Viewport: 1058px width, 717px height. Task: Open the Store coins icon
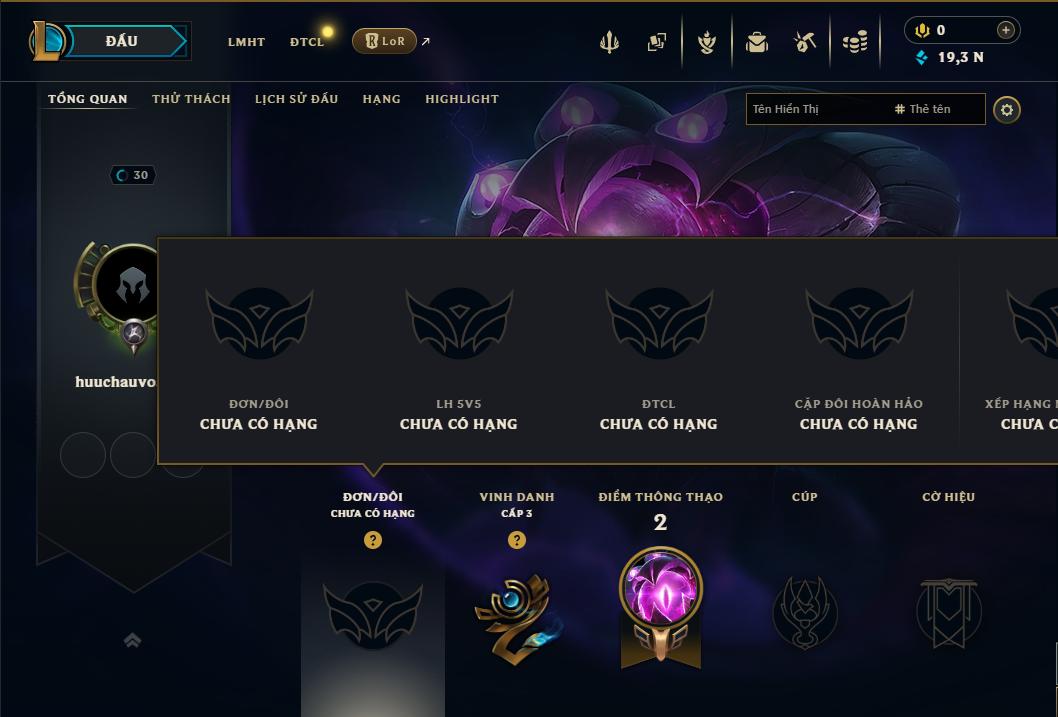click(855, 42)
